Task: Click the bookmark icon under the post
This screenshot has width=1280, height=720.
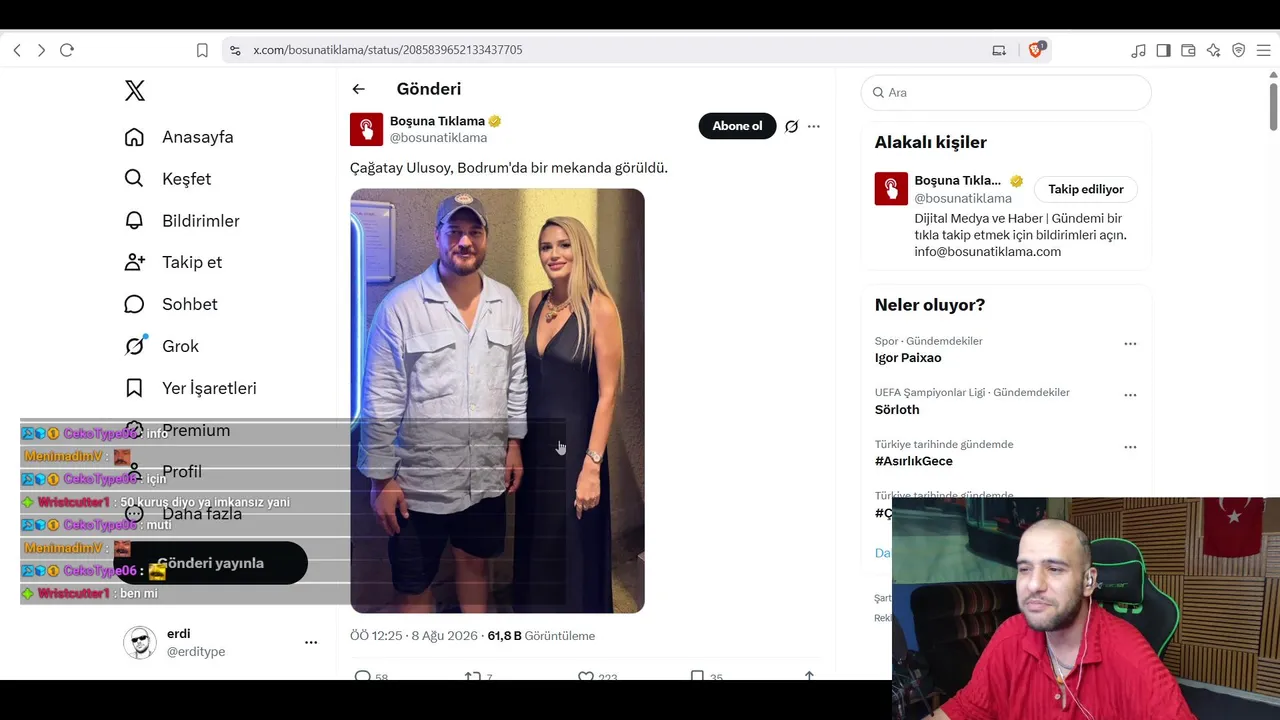Action: (x=697, y=677)
